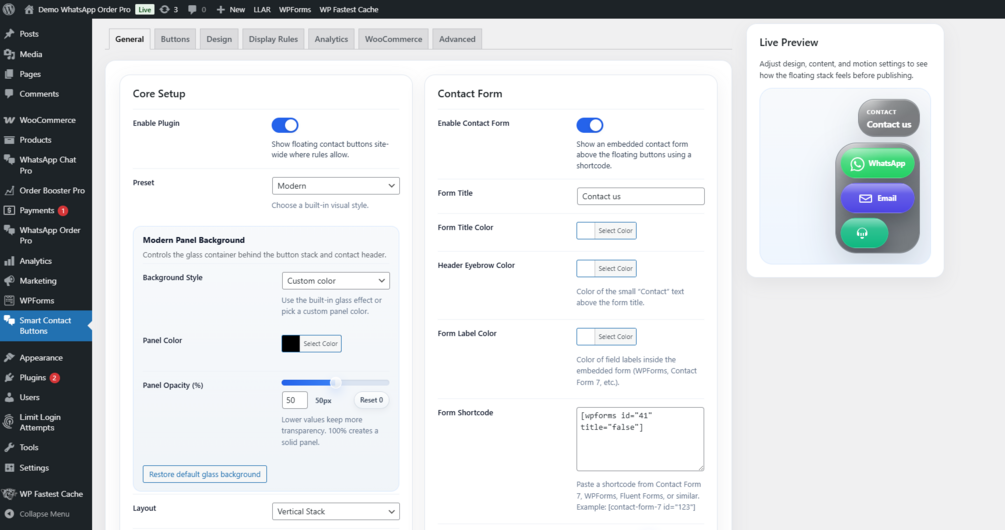Click the Plugins icon in sidebar

click(x=9, y=377)
